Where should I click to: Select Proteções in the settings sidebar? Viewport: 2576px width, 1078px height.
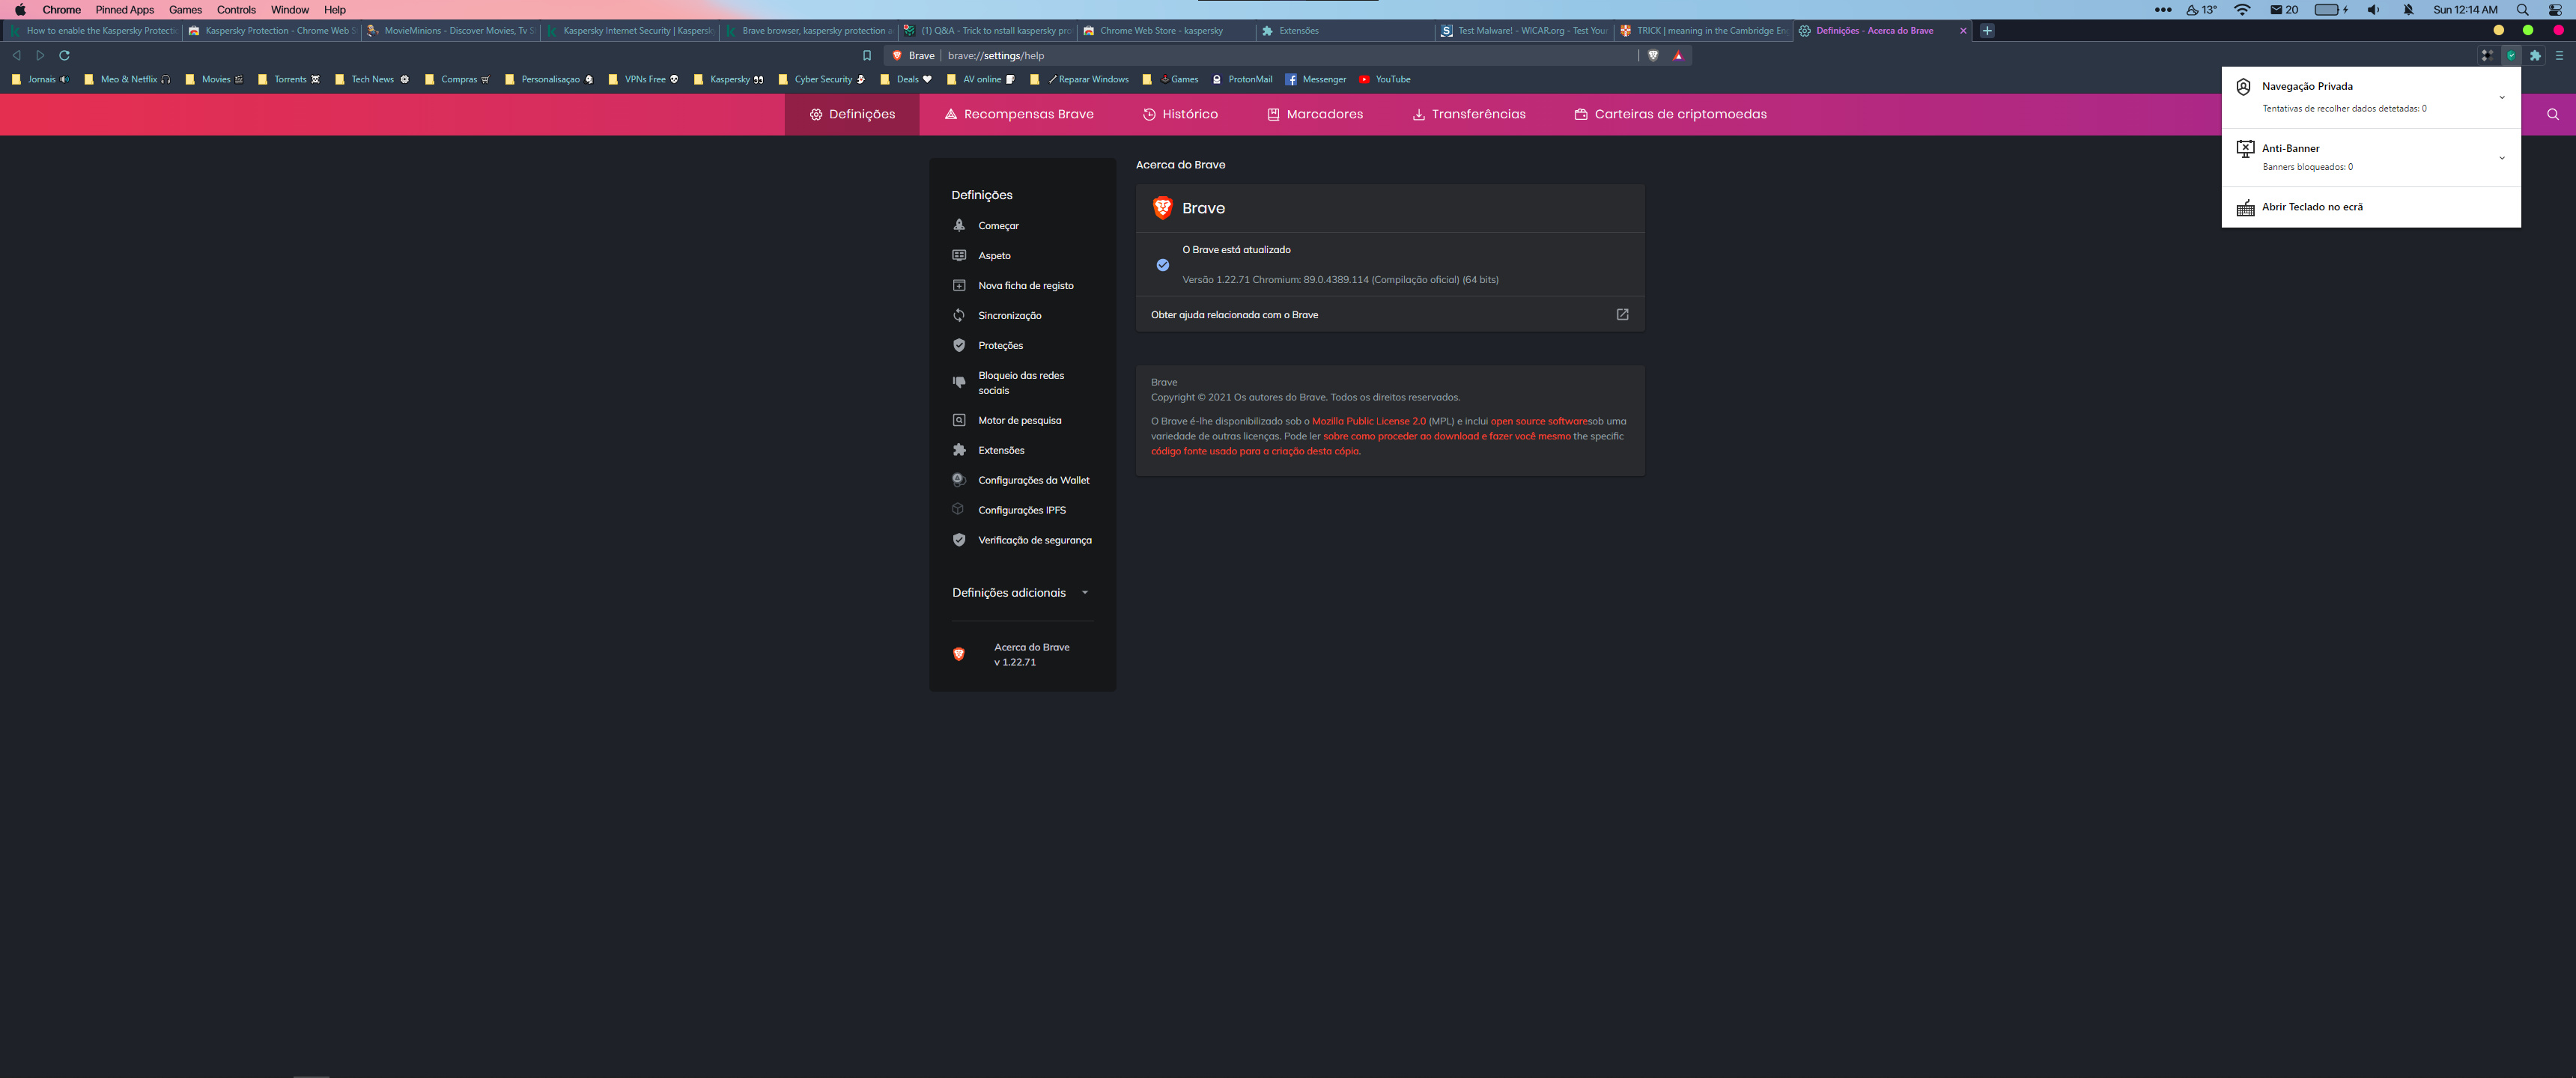1000,346
